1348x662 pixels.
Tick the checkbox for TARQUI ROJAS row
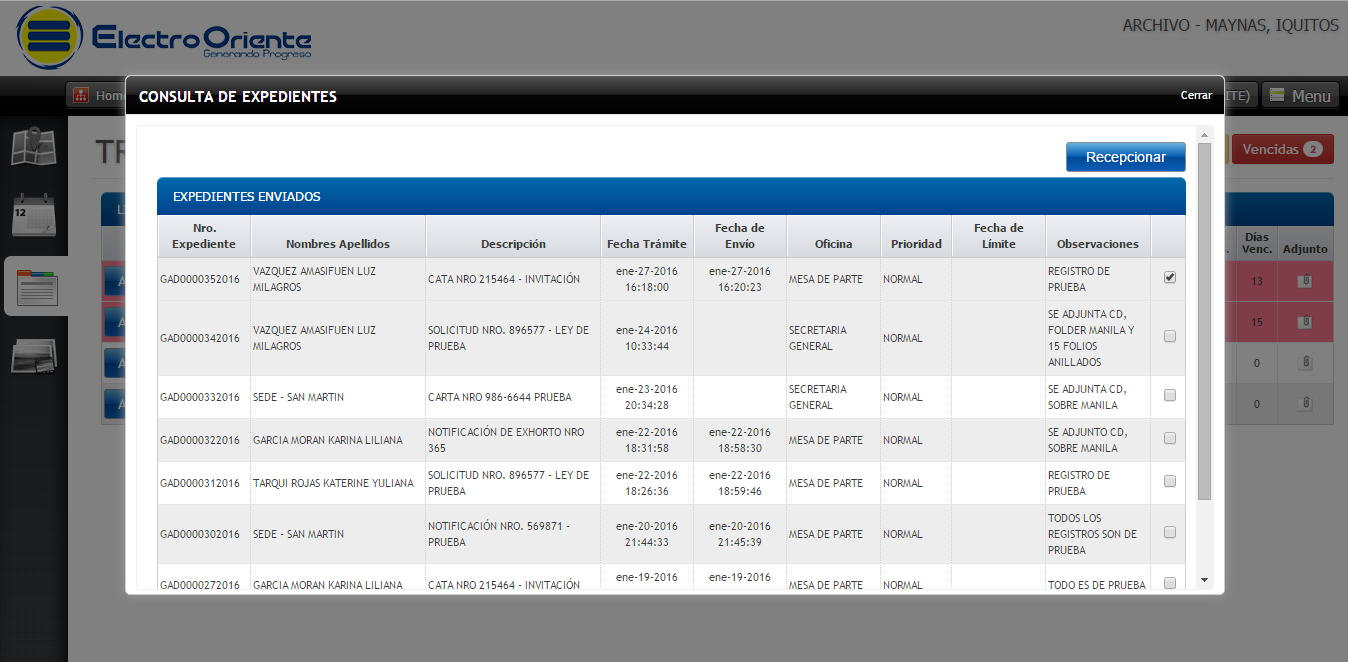point(1169,482)
